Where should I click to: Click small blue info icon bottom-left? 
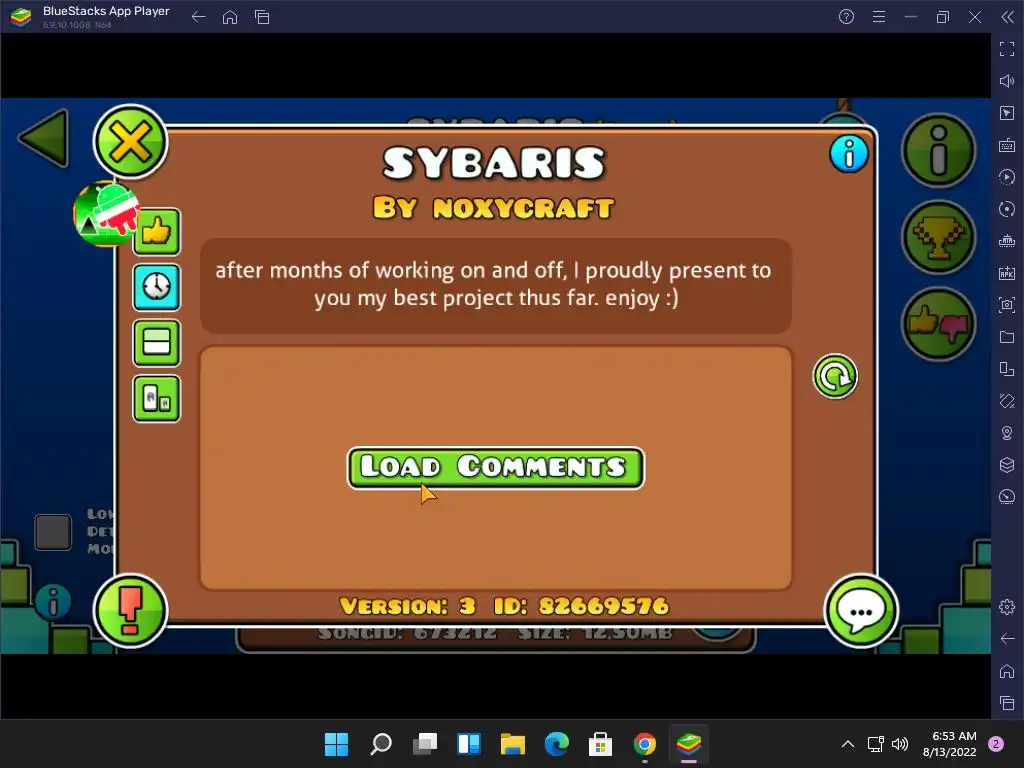[x=53, y=601]
